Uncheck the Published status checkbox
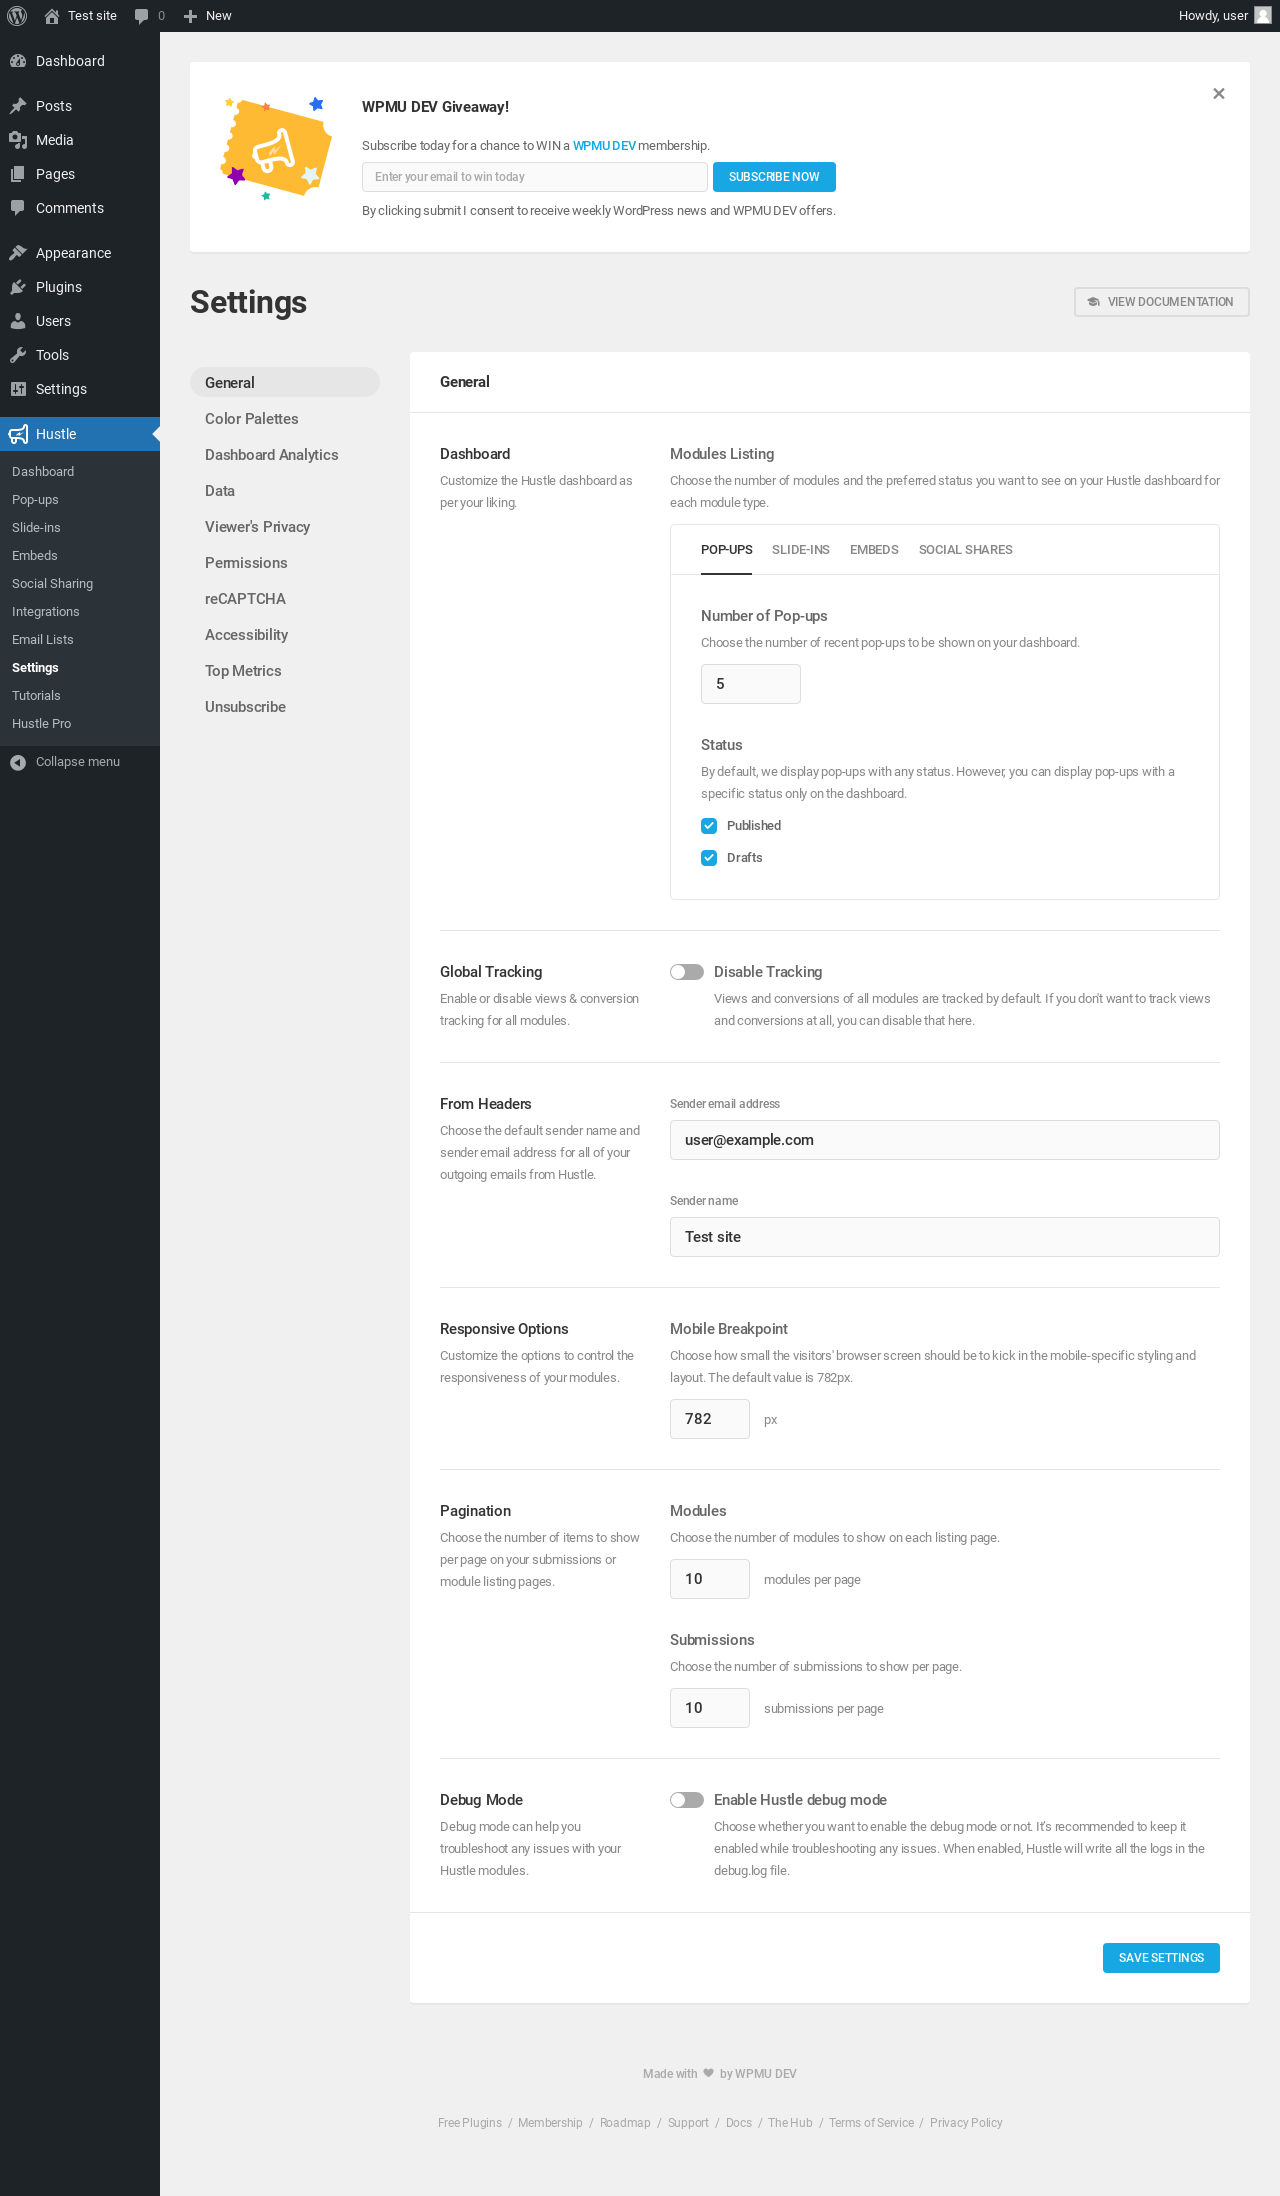1280x2196 pixels. (x=709, y=826)
